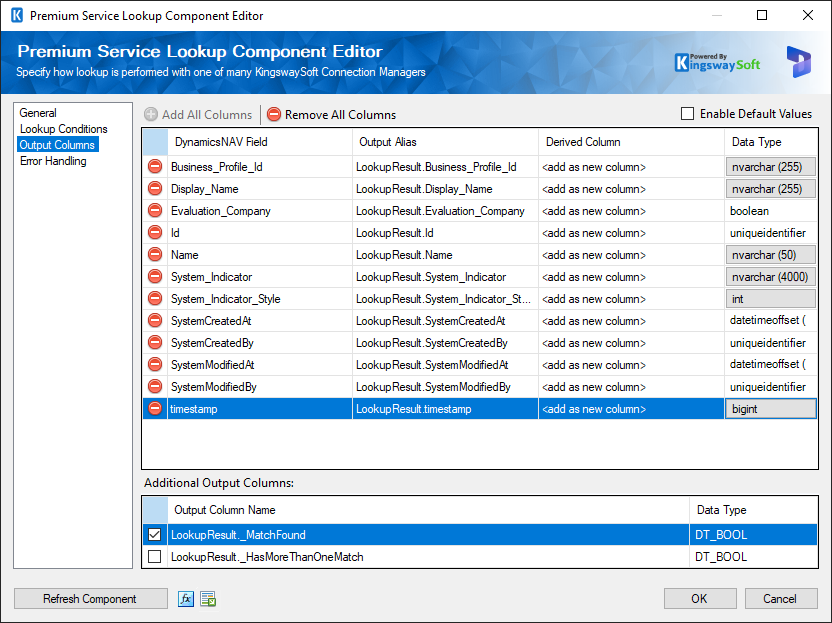The width and height of the screenshot is (832, 623).
Task: Click the Derived Column header
Action: point(631,142)
